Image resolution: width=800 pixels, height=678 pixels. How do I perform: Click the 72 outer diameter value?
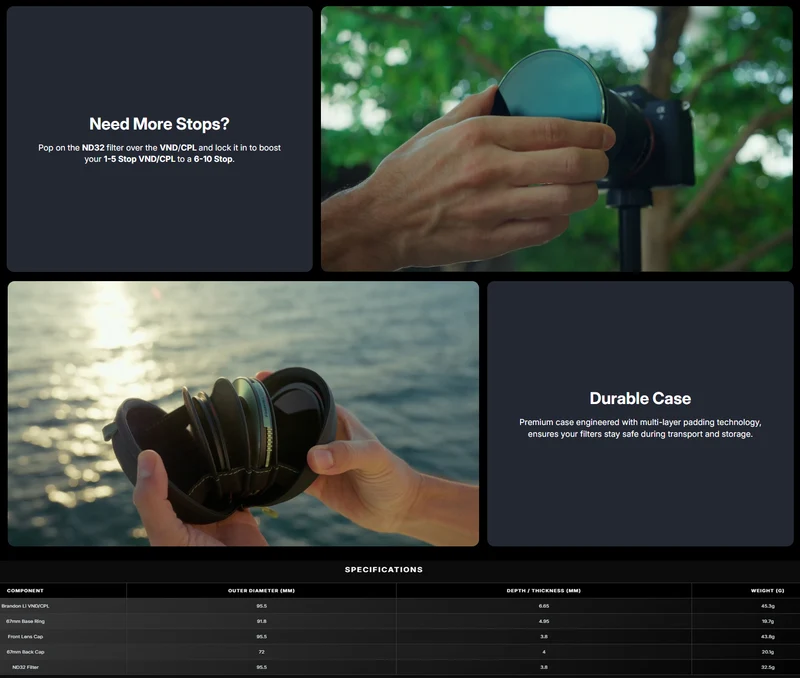(261, 652)
